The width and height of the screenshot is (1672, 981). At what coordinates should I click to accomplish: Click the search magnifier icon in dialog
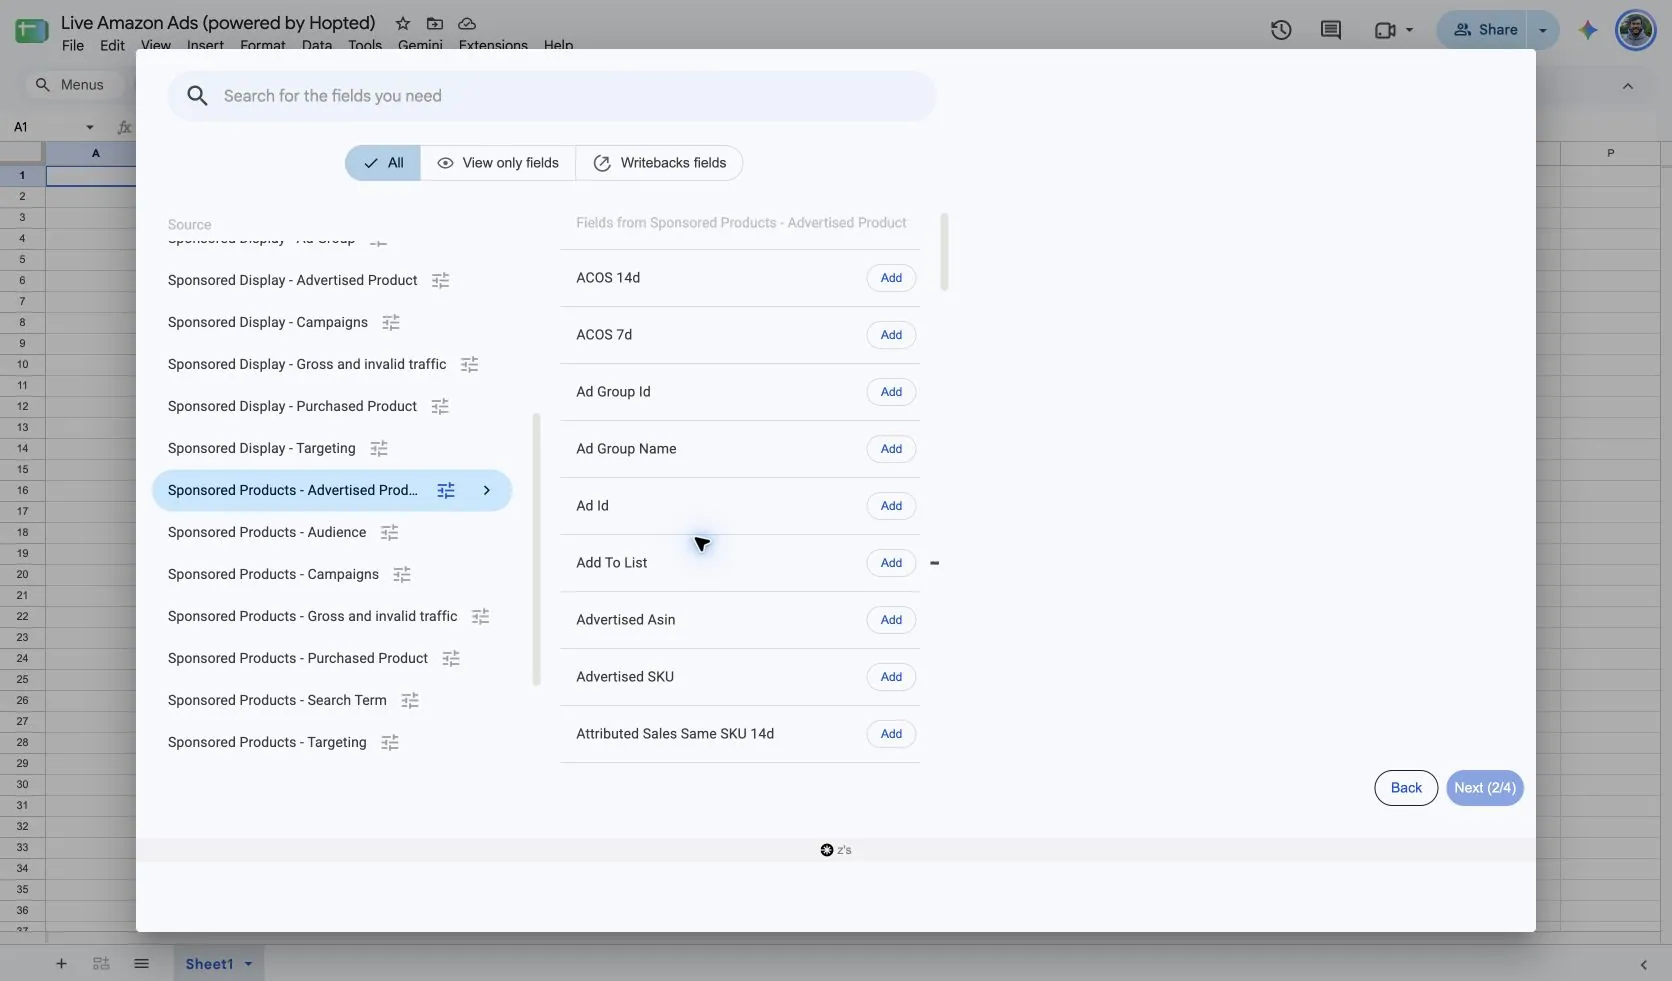pyautogui.click(x=198, y=96)
